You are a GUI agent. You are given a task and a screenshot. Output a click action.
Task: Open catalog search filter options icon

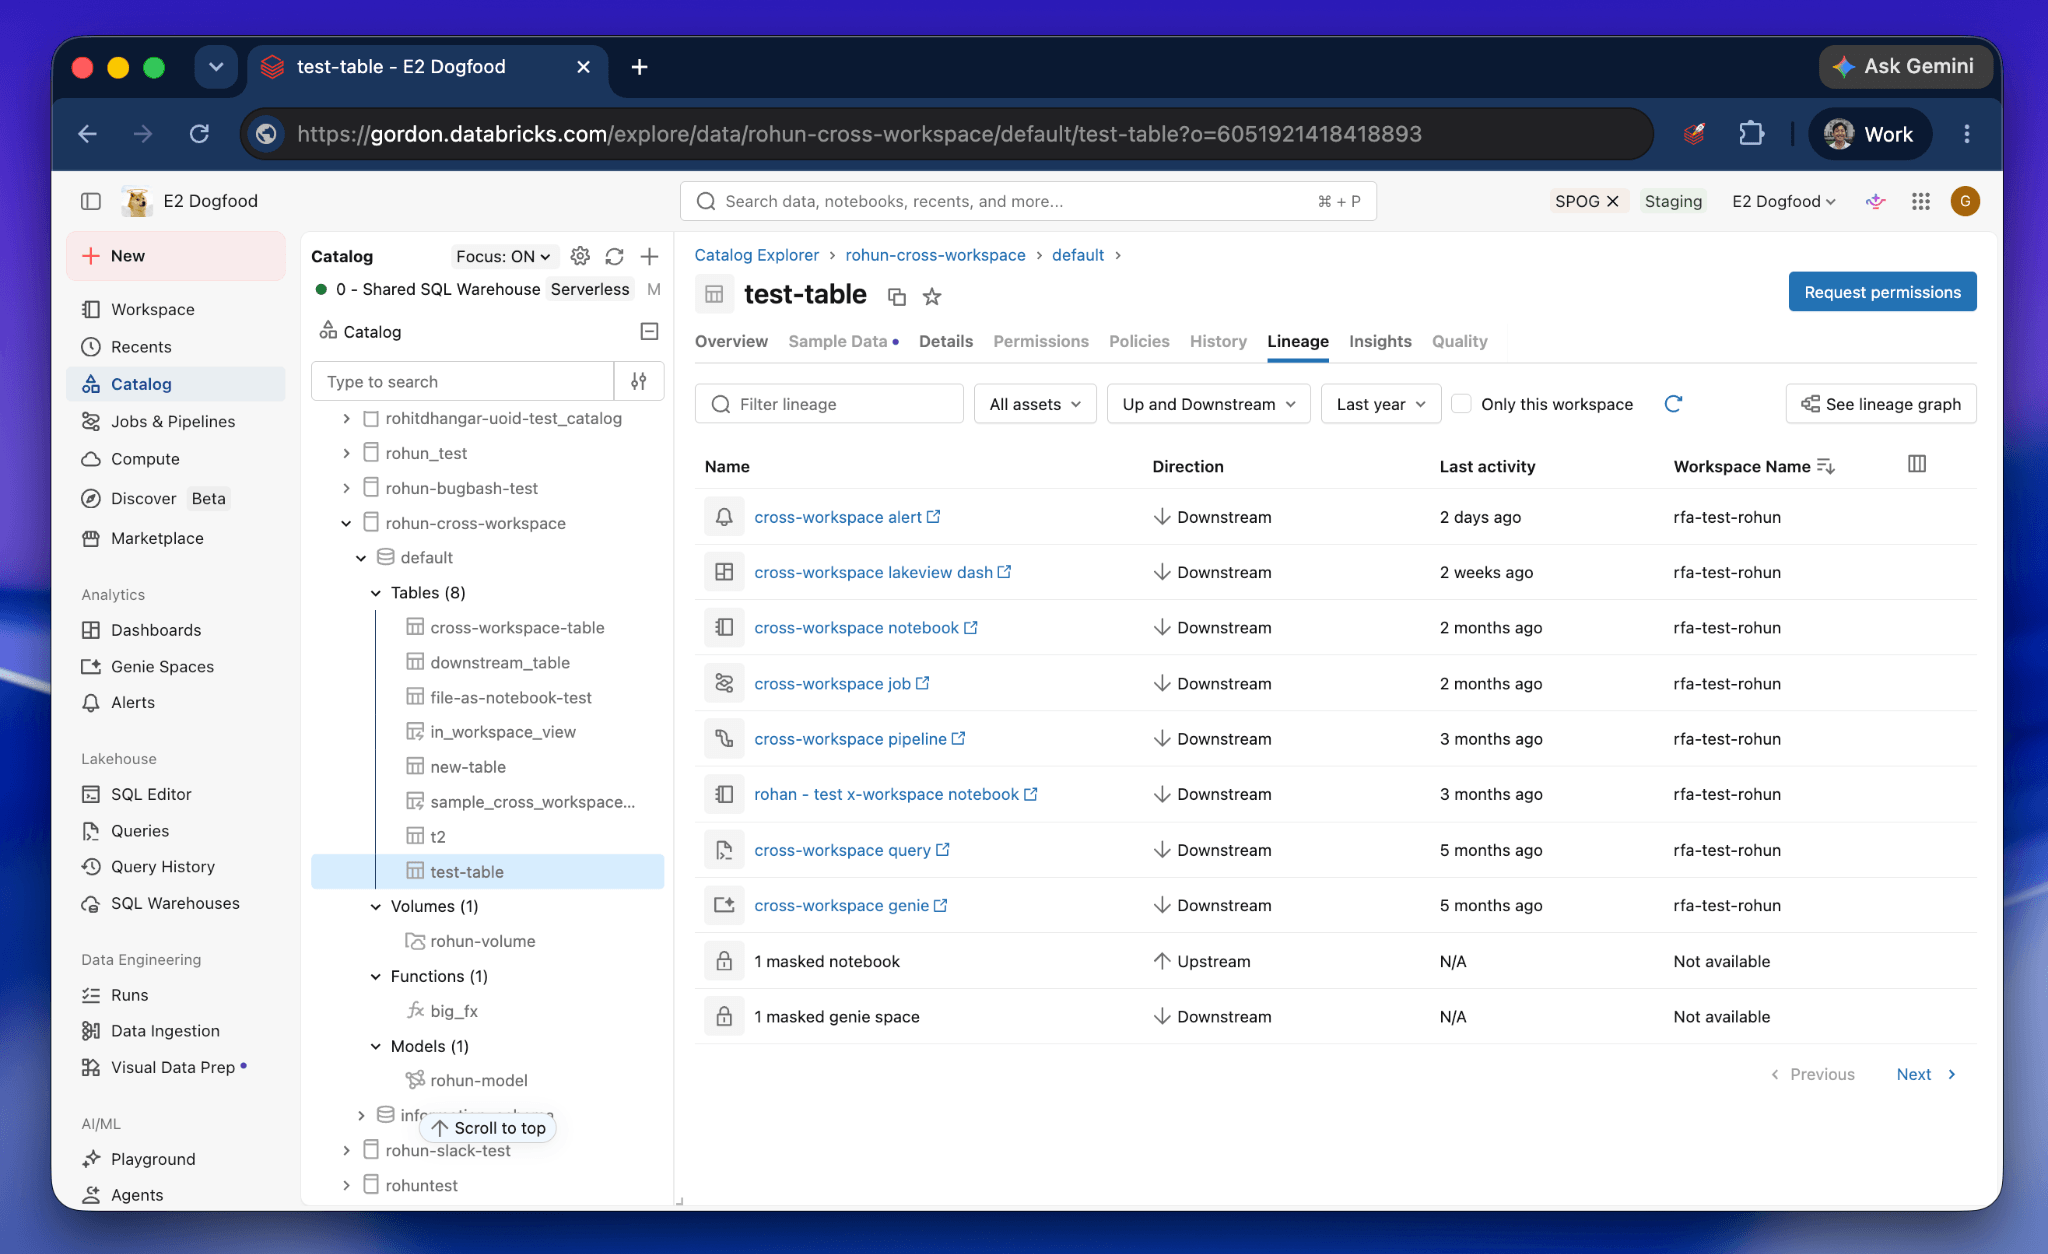(x=639, y=381)
